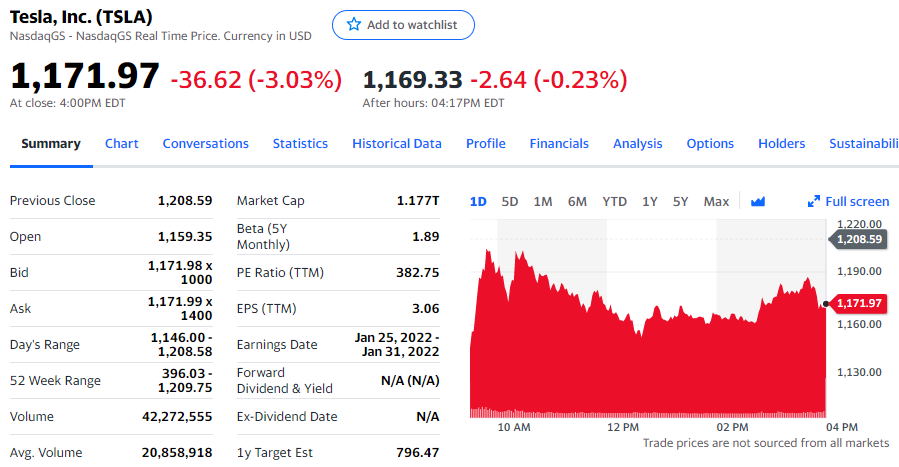
Task: Select the 1Y chart range
Action: [650, 201]
